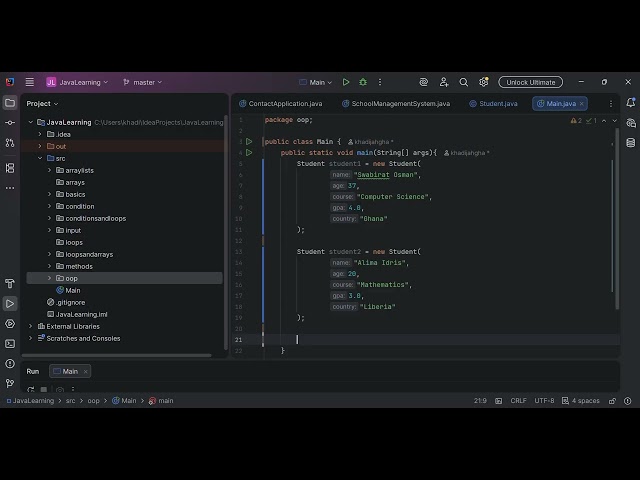Open the Structure tool window
The width and height of the screenshot is (640, 480).
click(x=10, y=168)
